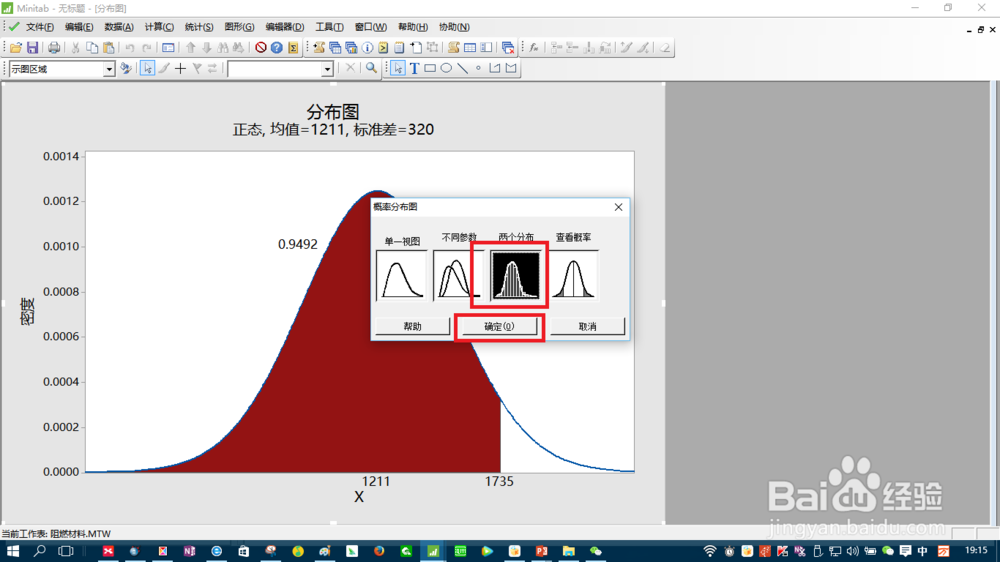Viewport: 1000px width, 562px height.
Task: Select the Text tool T icon
Action: coord(414,68)
